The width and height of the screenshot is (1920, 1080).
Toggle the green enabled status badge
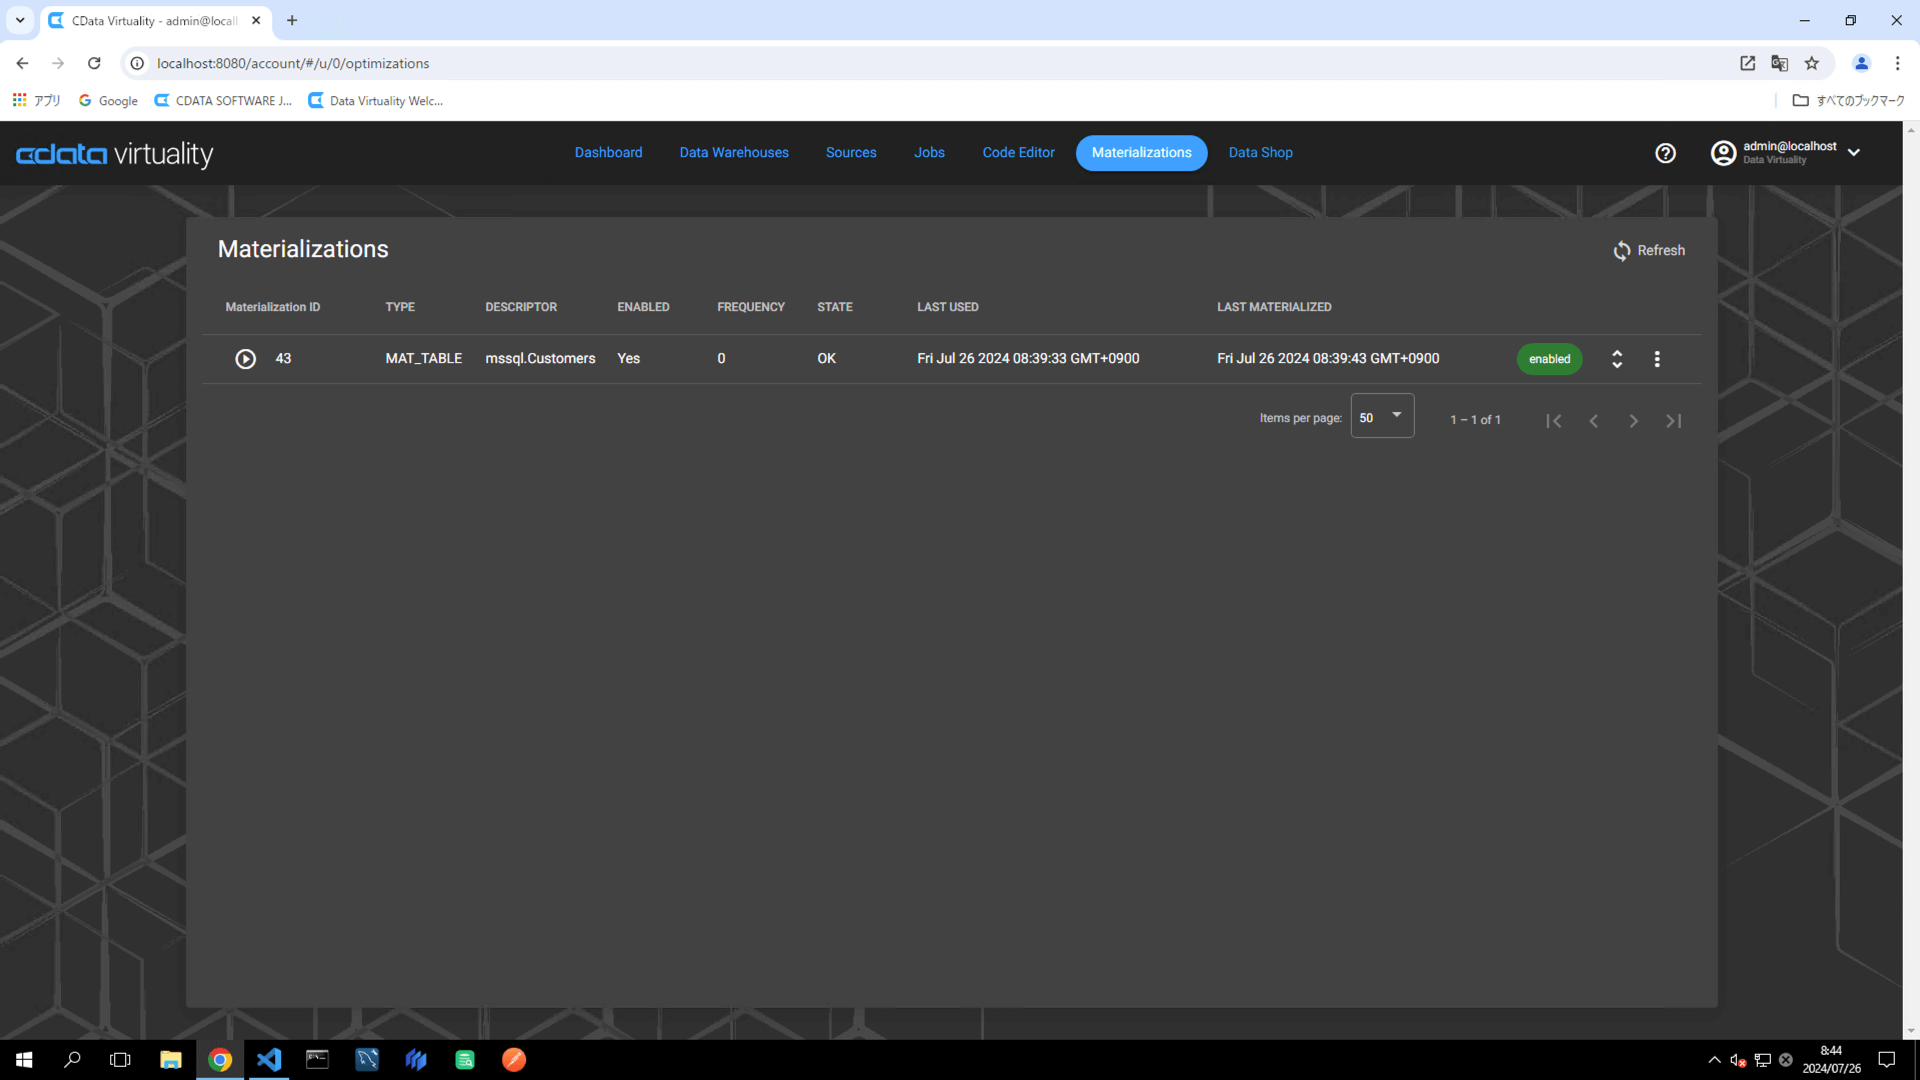(1549, 359)
